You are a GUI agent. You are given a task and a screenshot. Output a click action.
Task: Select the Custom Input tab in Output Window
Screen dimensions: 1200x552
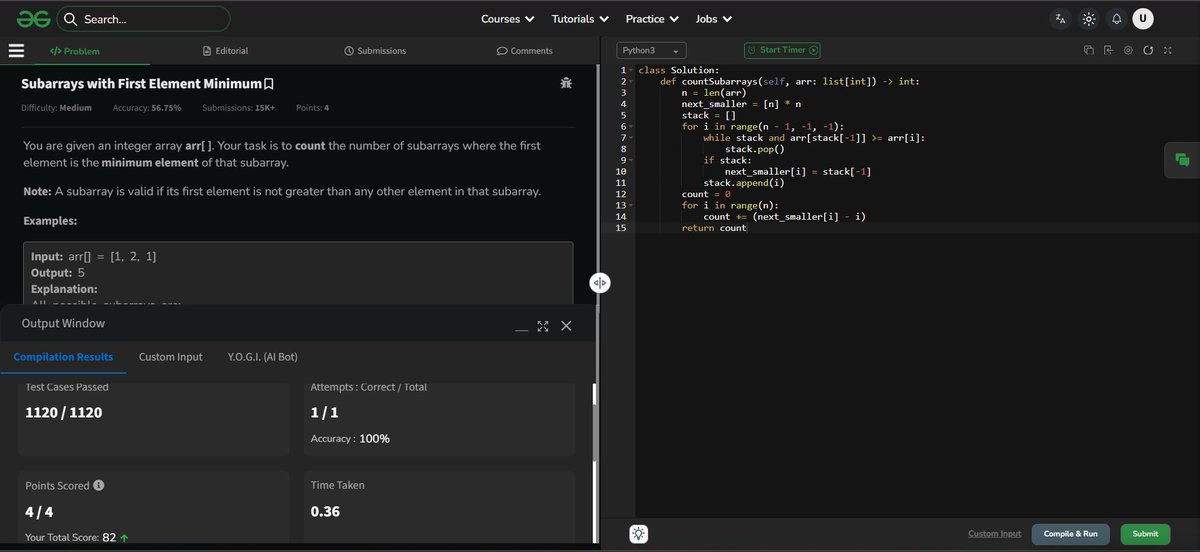[170, 357]
